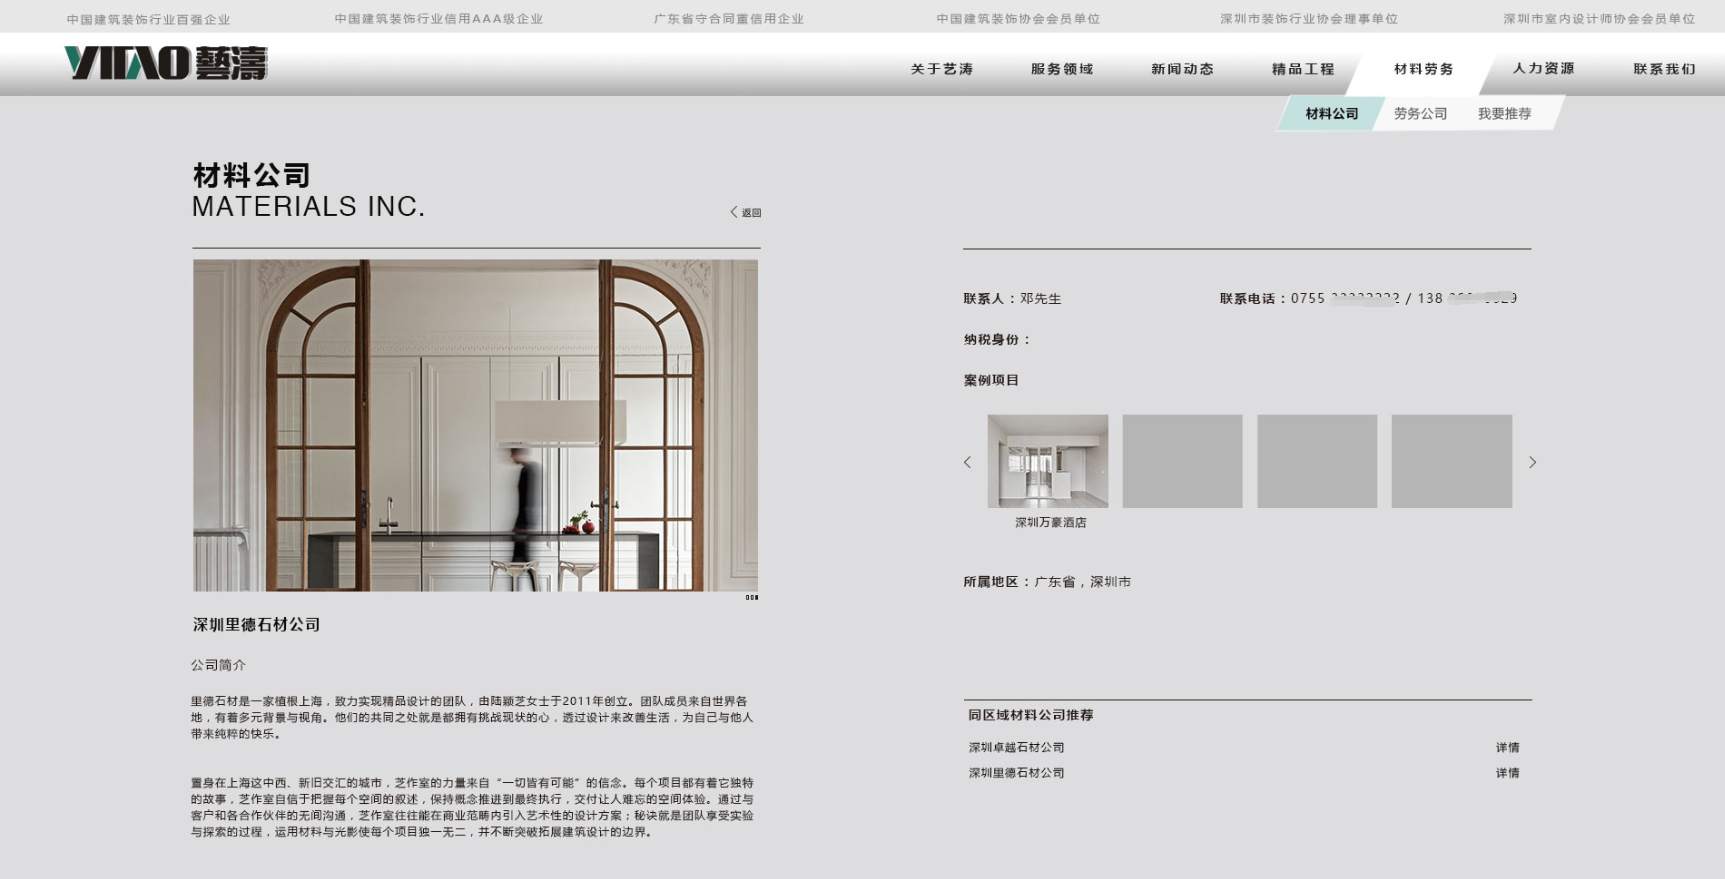Screen dimensions: 1725x879
Task: Click the MATERIALS INC. heading
Action: tap(309, 207)
